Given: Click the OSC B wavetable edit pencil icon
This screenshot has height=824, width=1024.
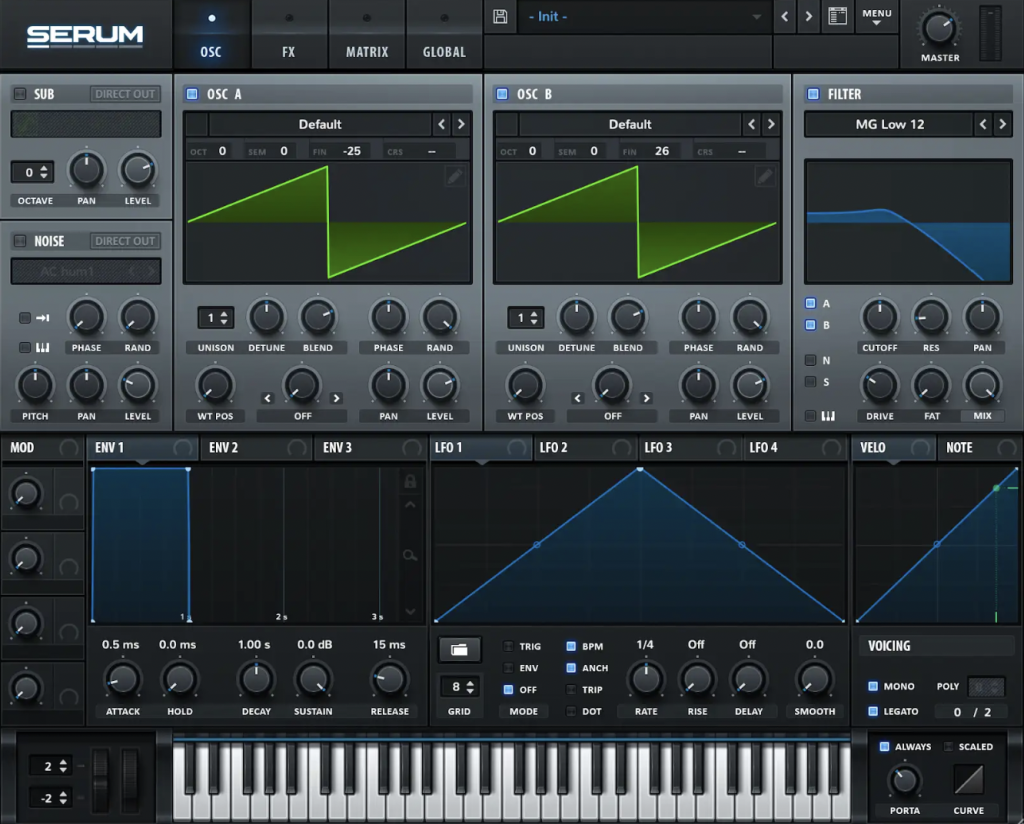Looking at the screenshot, I should point(765,176).
